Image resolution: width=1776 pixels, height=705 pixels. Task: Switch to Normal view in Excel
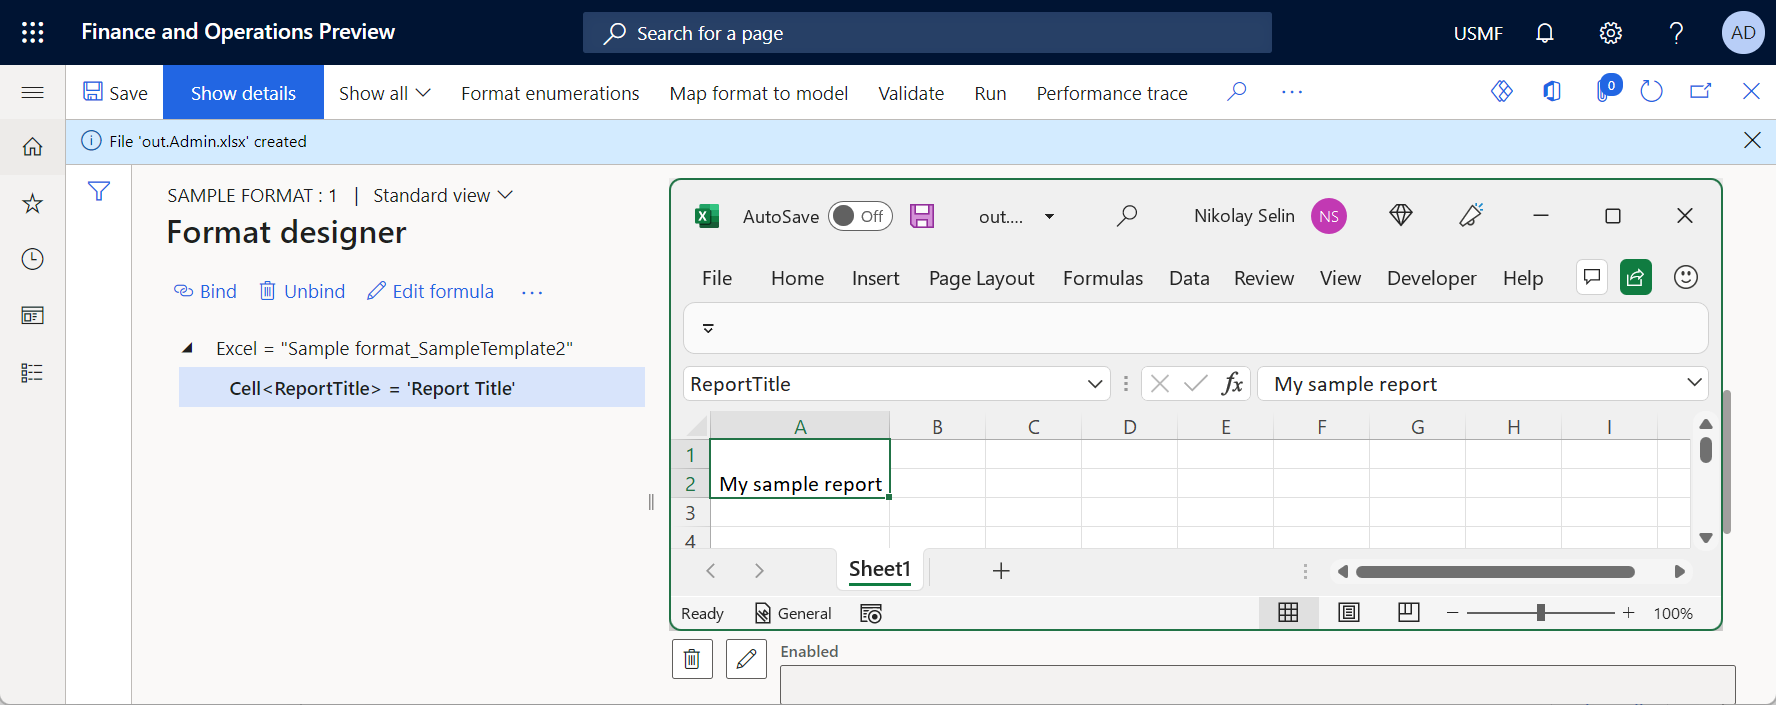pyautogui.click(x=1288, y=613)
